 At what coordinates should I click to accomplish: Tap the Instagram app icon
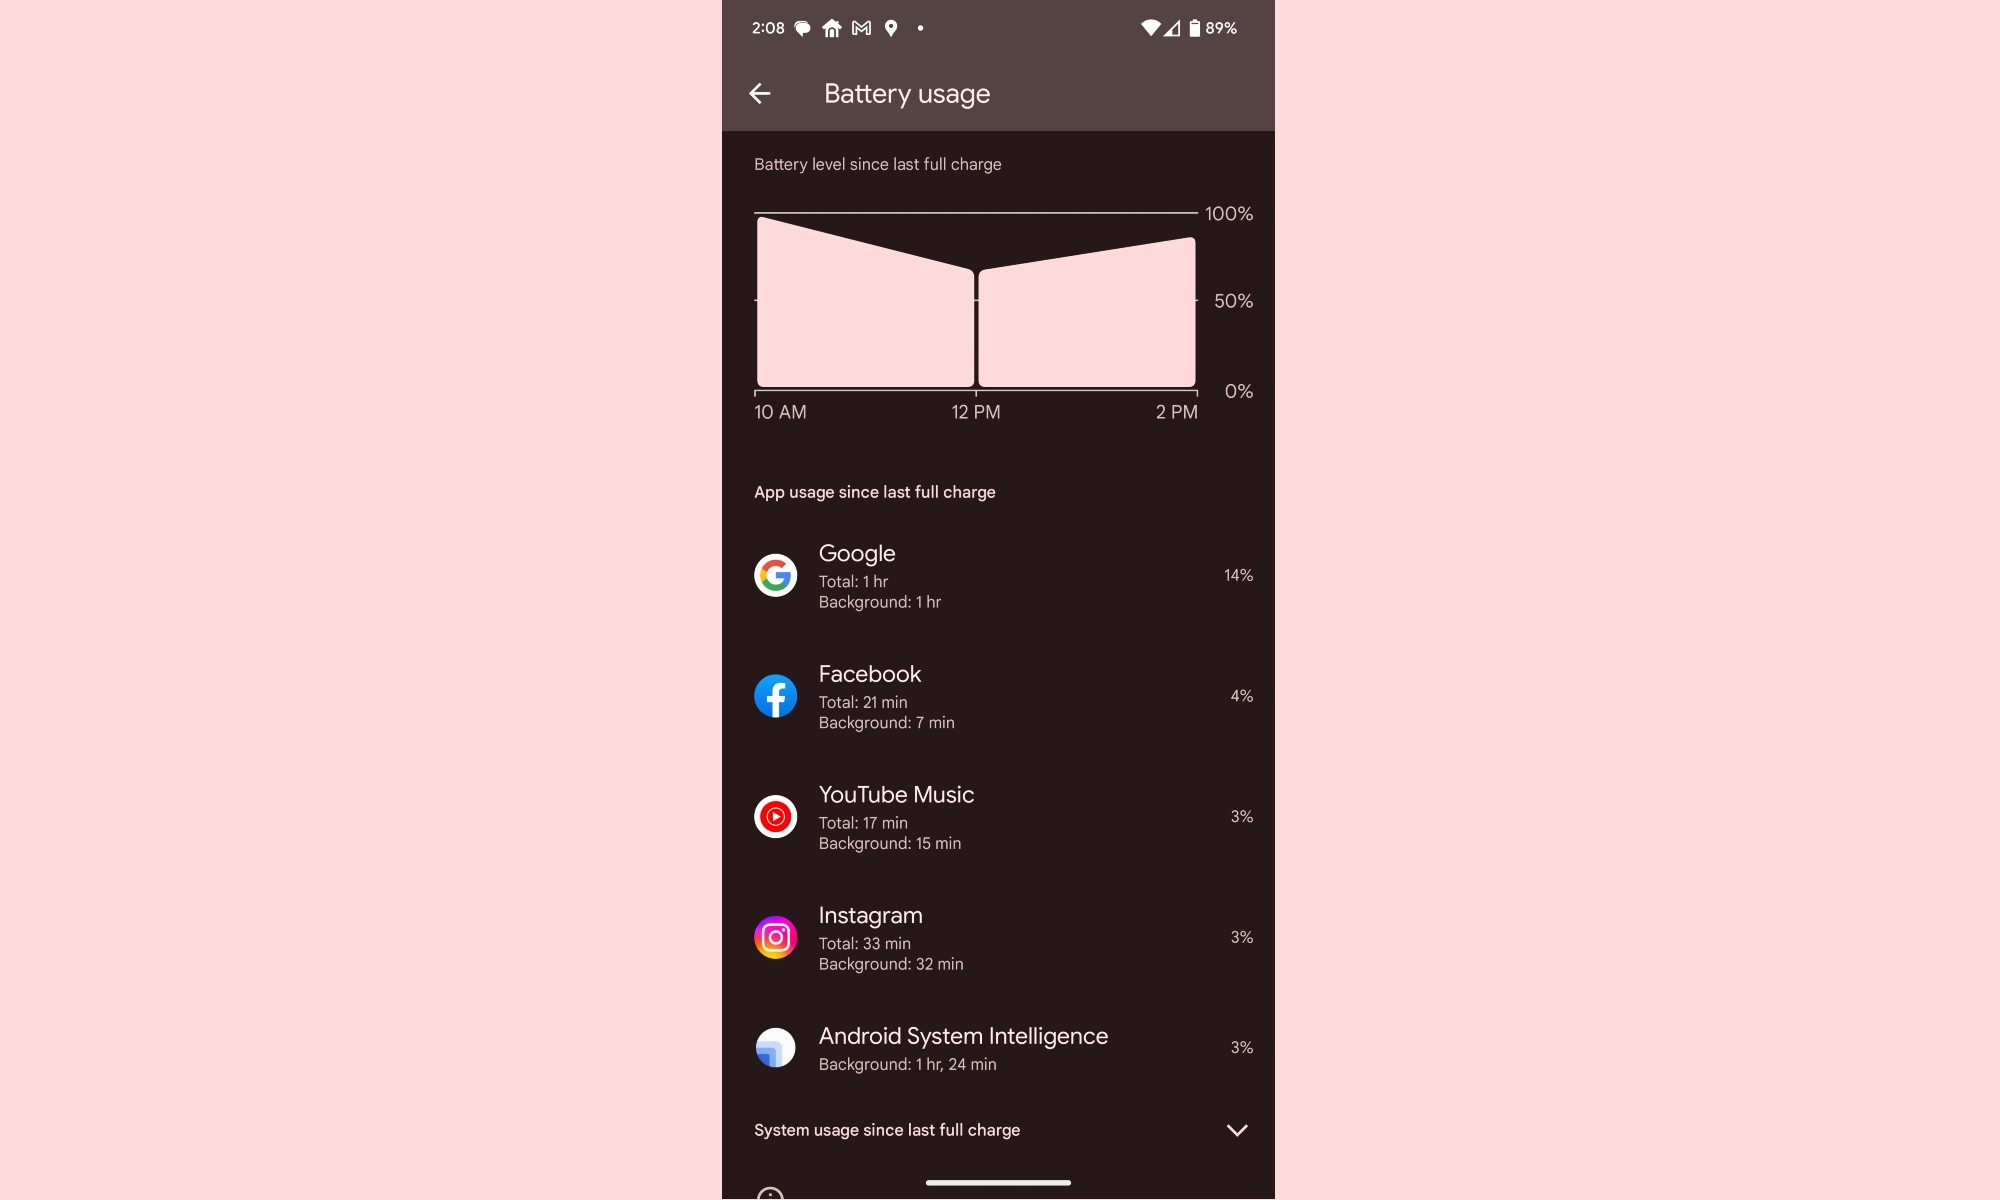pos(774,937)
